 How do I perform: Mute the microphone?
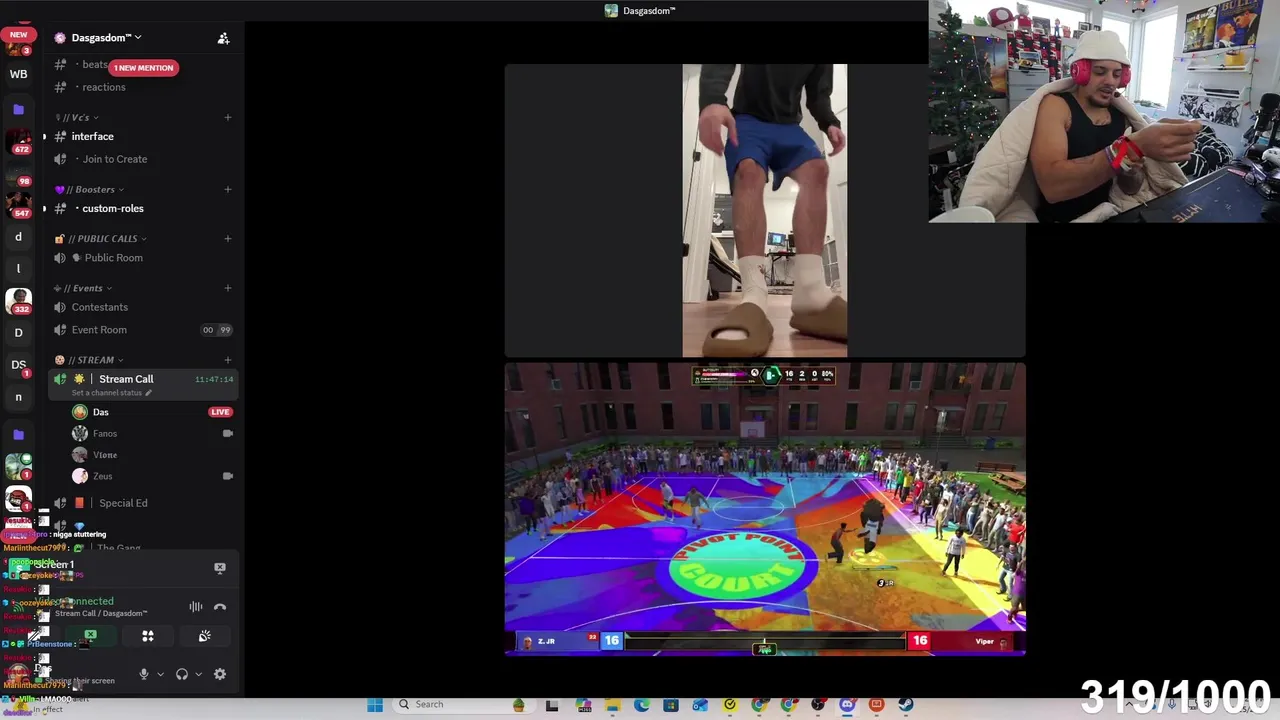coord(143,674)
